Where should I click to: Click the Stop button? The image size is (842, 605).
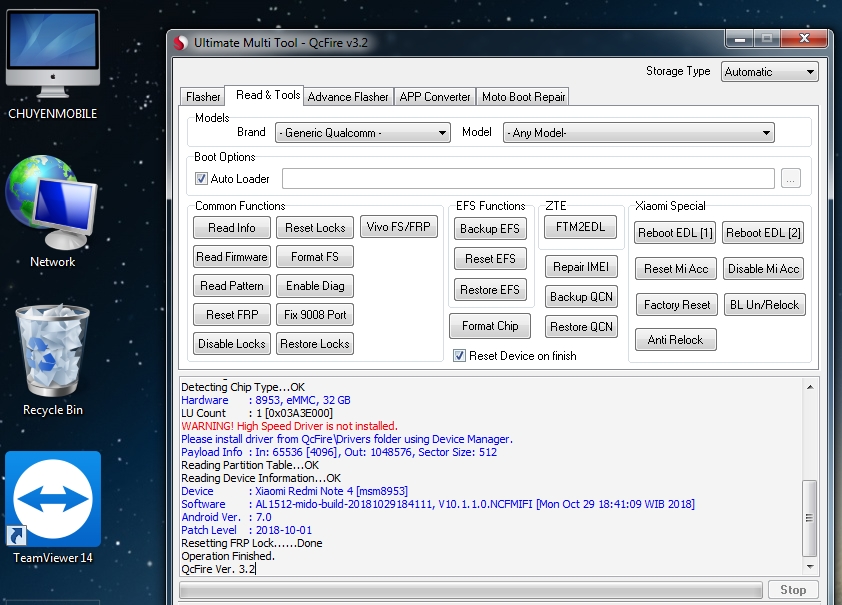tap(793, 589)
